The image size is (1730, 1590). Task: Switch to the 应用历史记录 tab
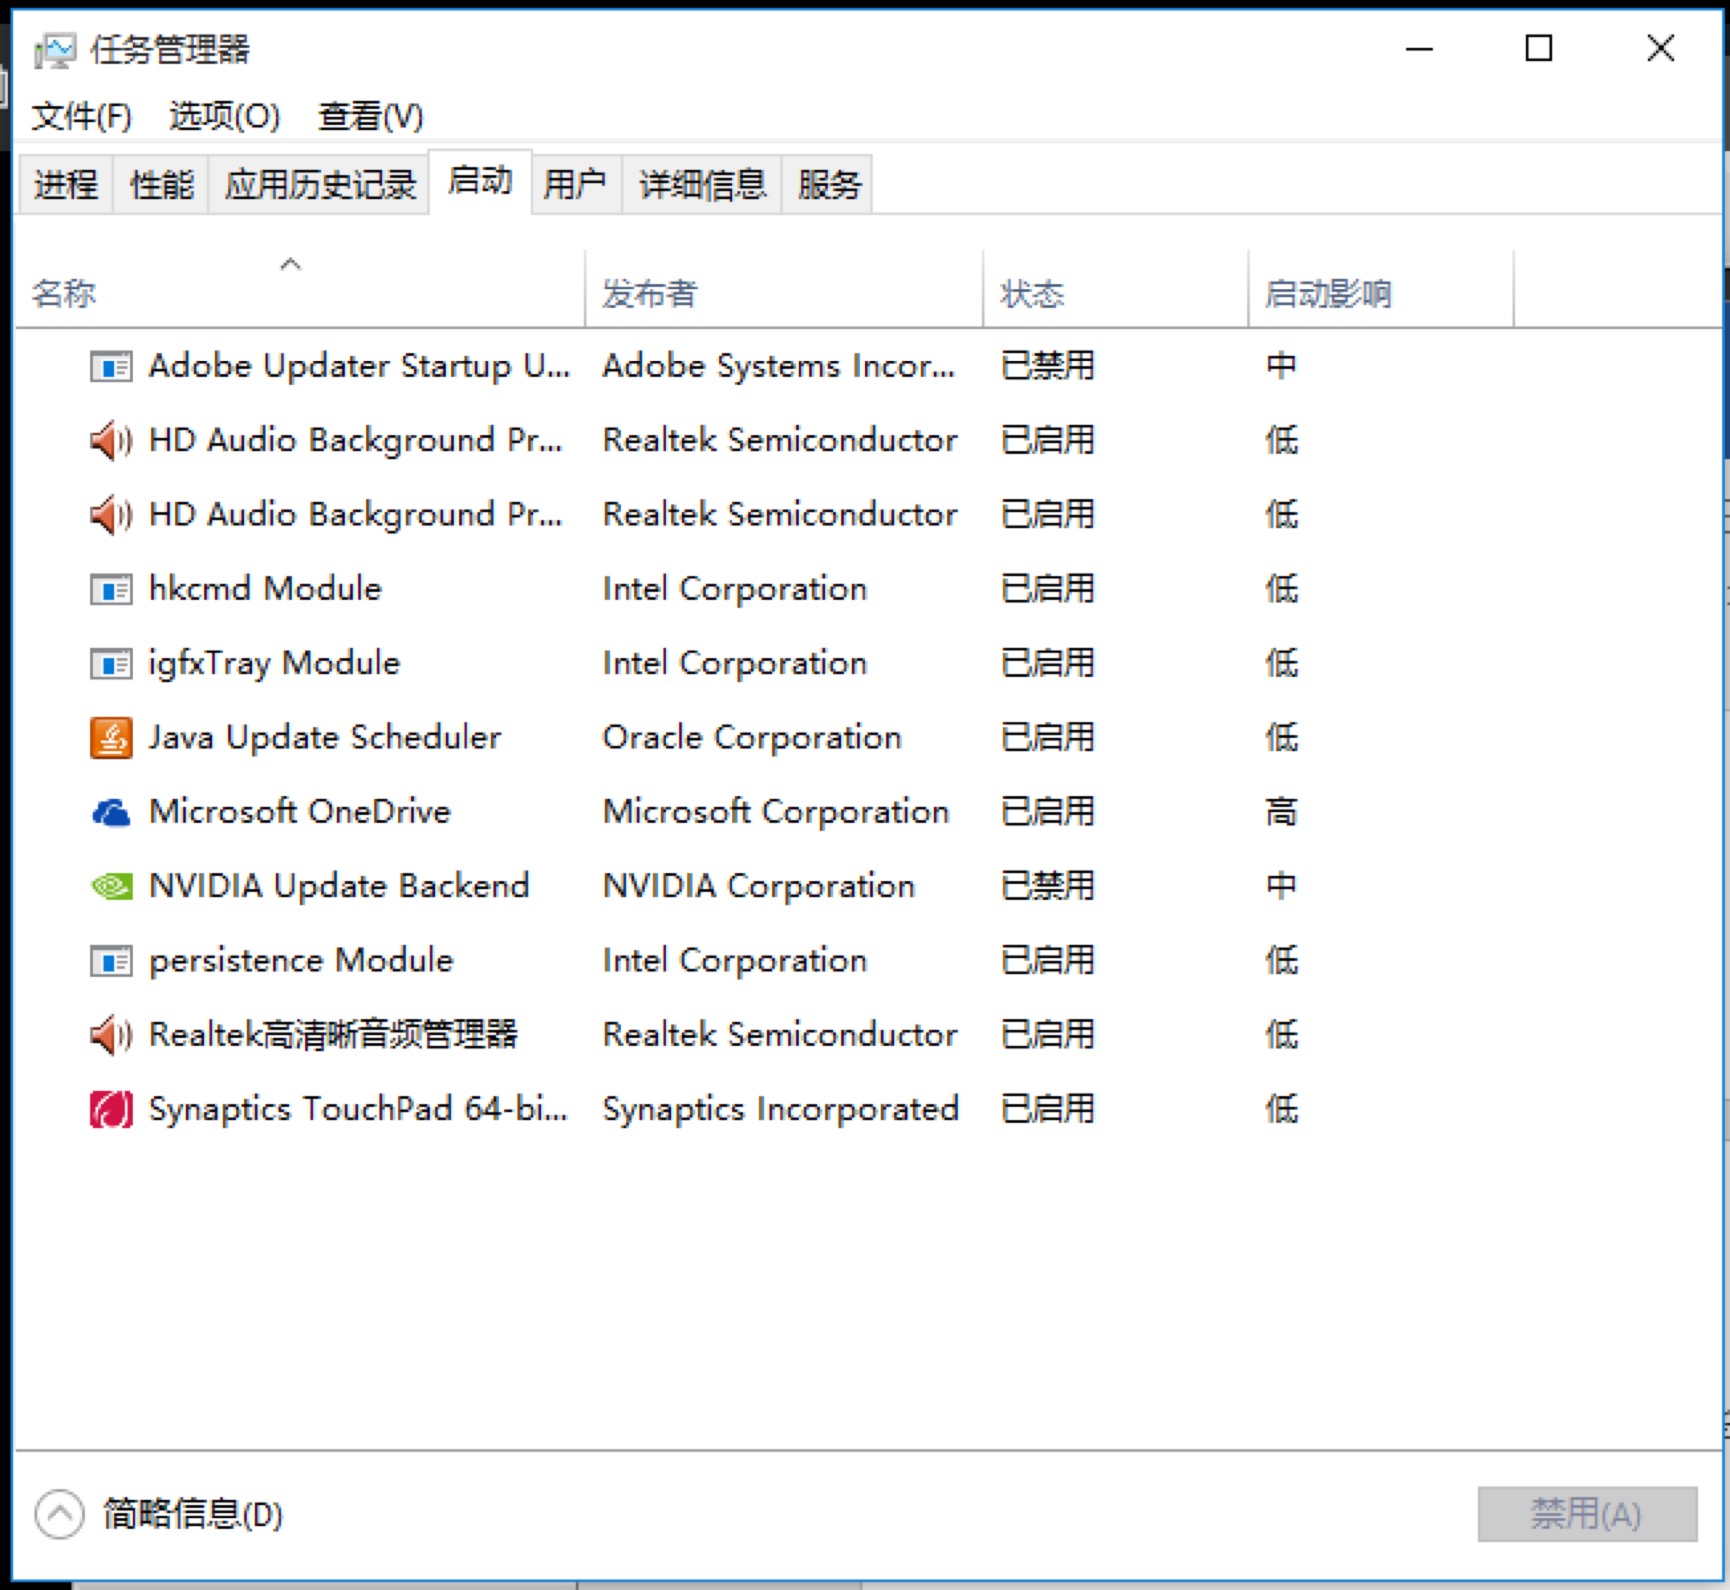click(x=320, y=185)
